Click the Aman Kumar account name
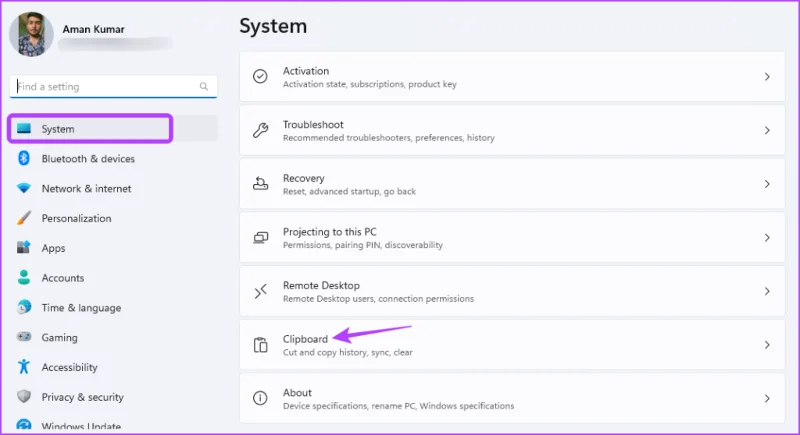The image size is (800, 435). pyautogui.click(x=93, y=29)
